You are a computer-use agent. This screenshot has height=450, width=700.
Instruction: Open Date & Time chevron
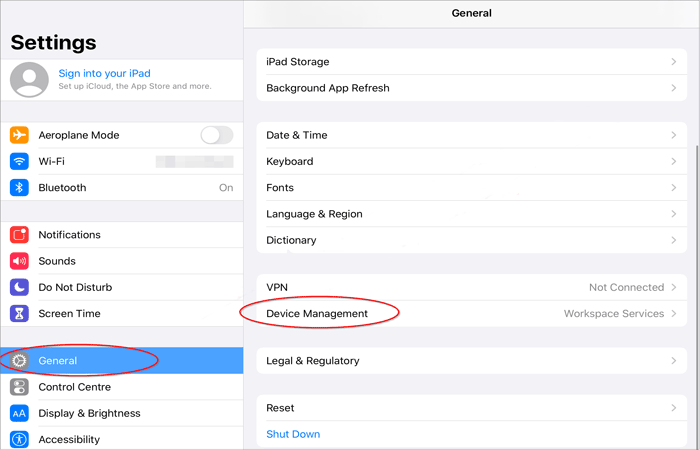(674, 135)
